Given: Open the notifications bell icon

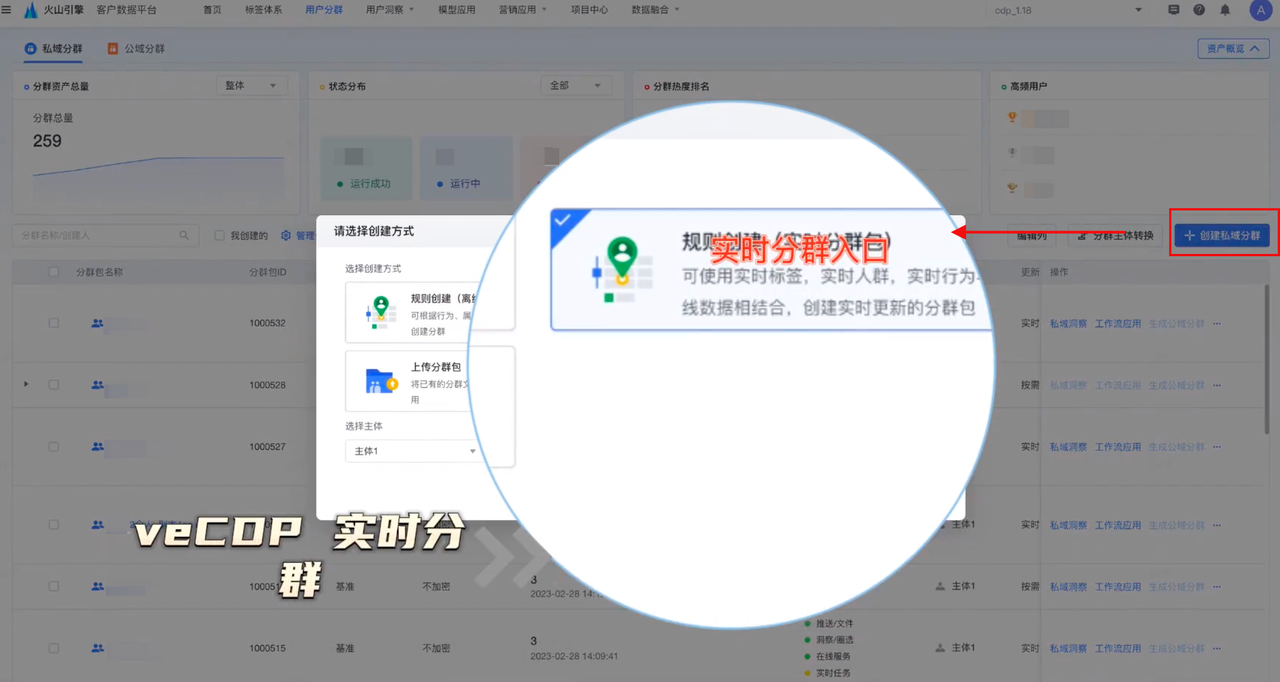Looking at the screenshot, I should coord(1224,10).
